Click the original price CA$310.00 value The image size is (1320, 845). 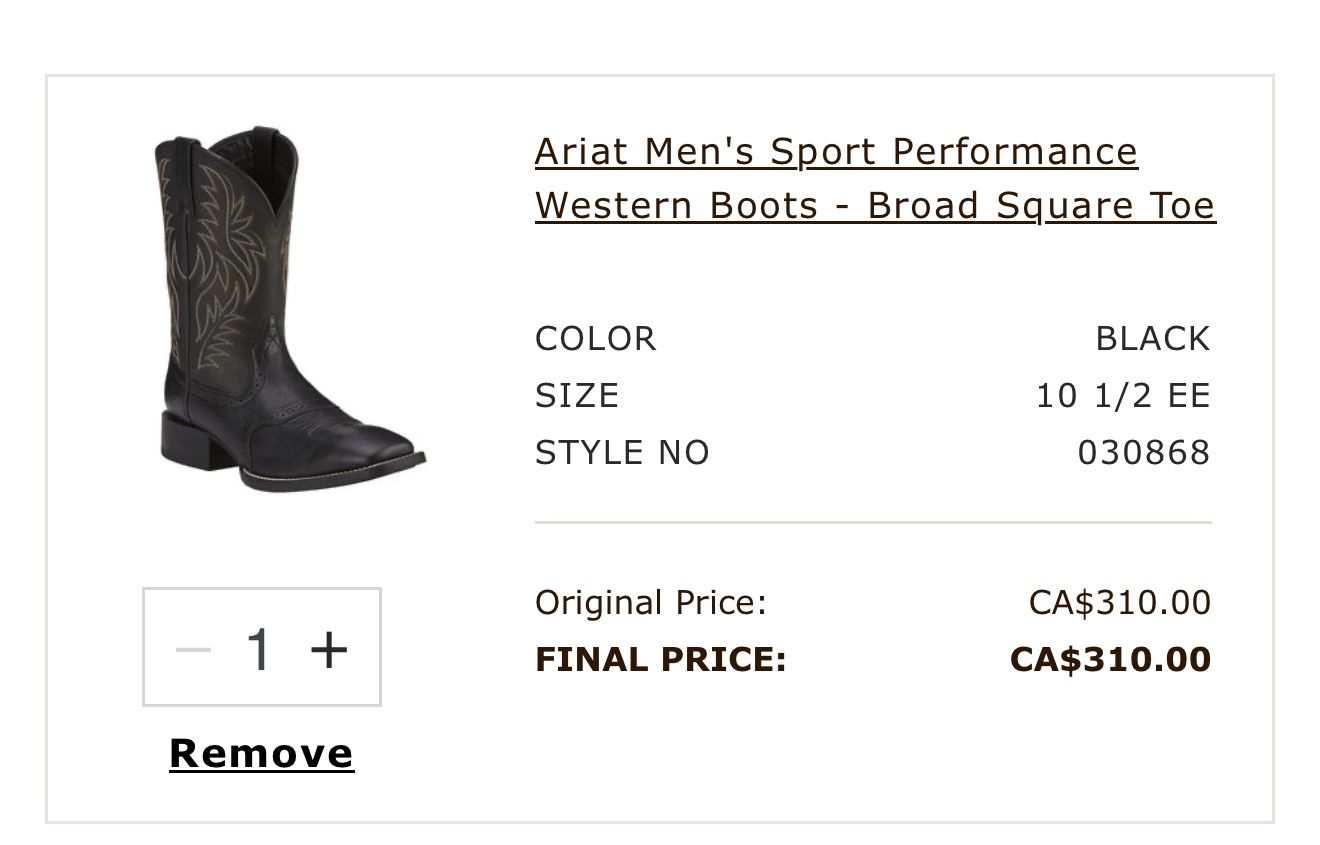click(1119, 602)
